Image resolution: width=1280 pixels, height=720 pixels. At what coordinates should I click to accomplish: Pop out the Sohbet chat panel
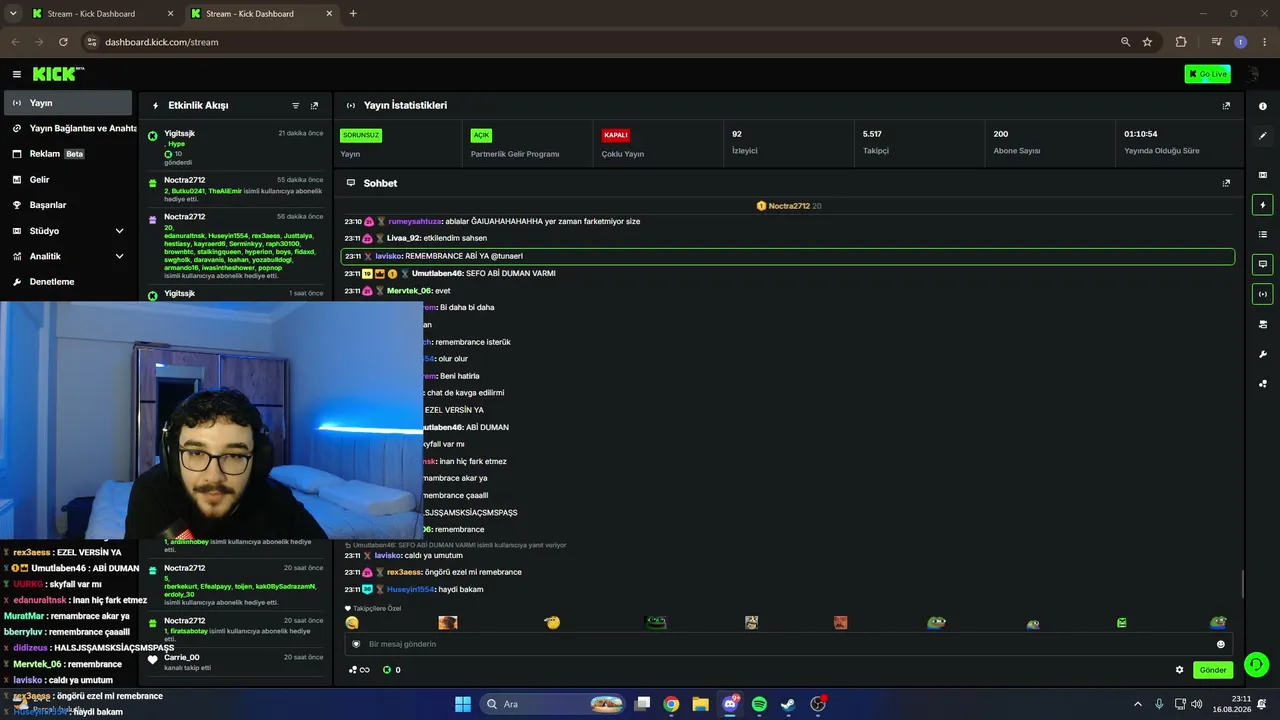pos(1226,183)
